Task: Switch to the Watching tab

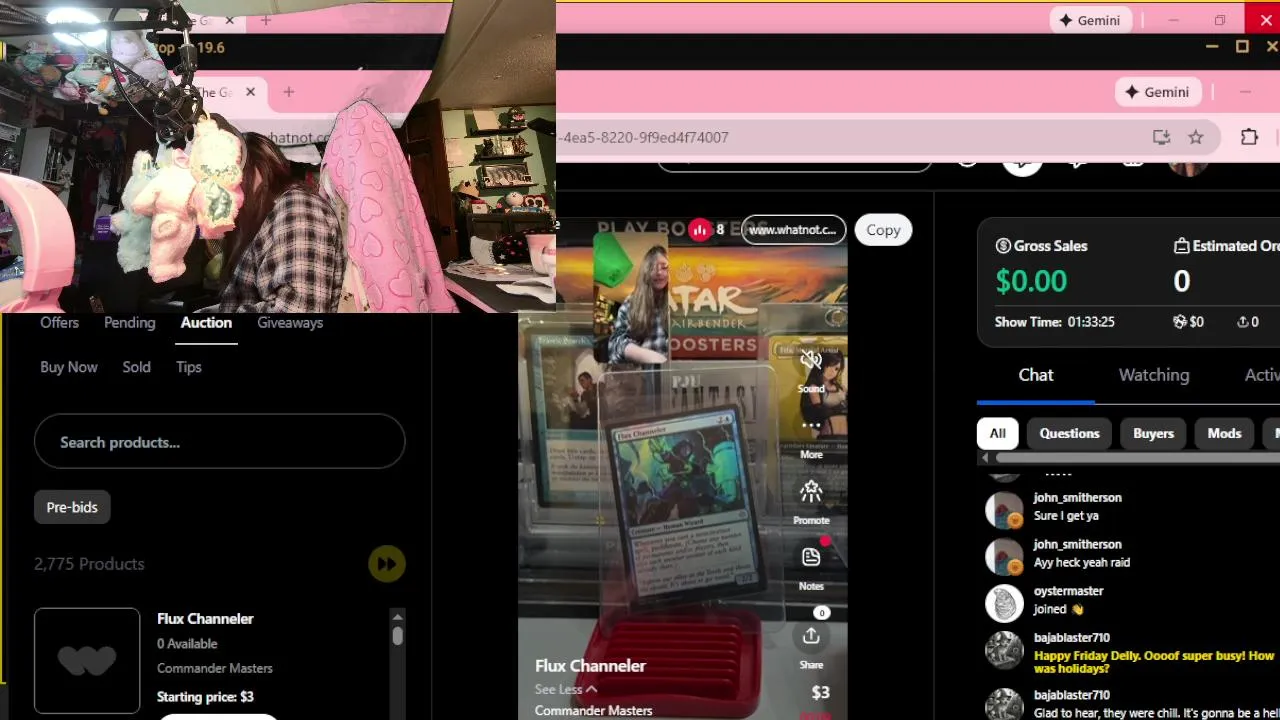Action: [1154, 375]
